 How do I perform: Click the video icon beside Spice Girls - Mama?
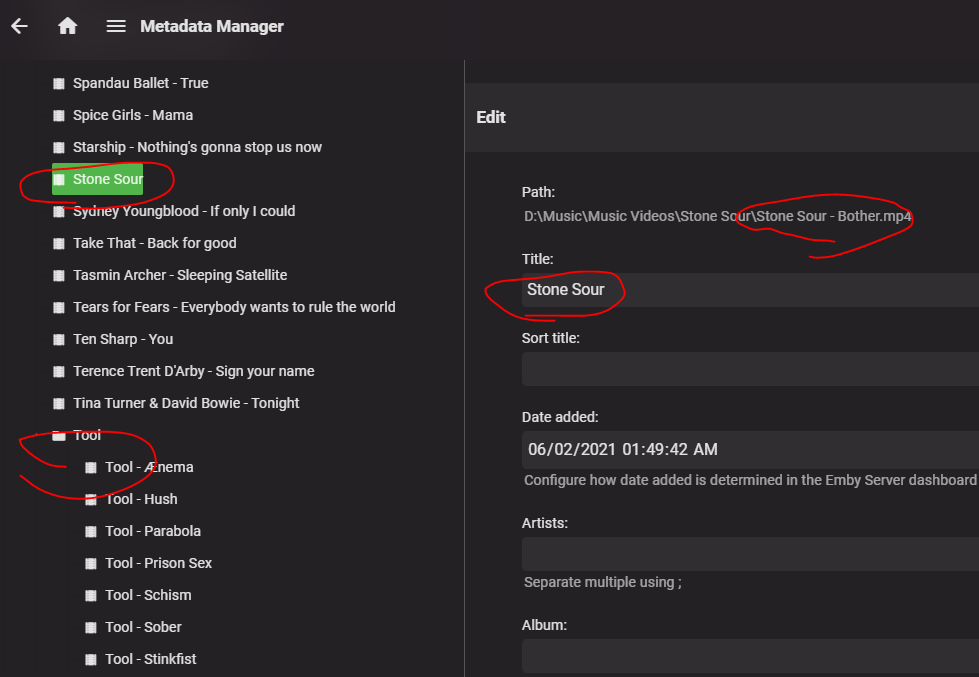click(x=59, y=115)
